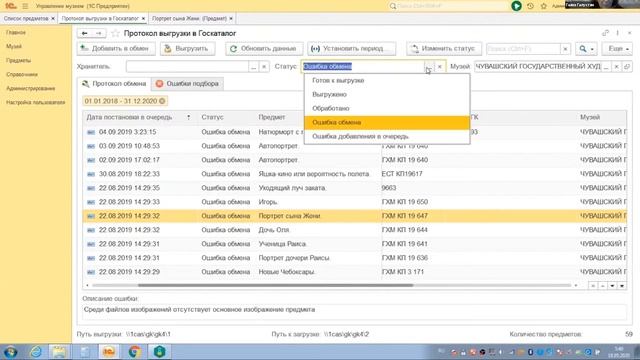640x360 pixels.
Task: Choose Ошибка добавления в очередь status
Action: tap(387, 136)
